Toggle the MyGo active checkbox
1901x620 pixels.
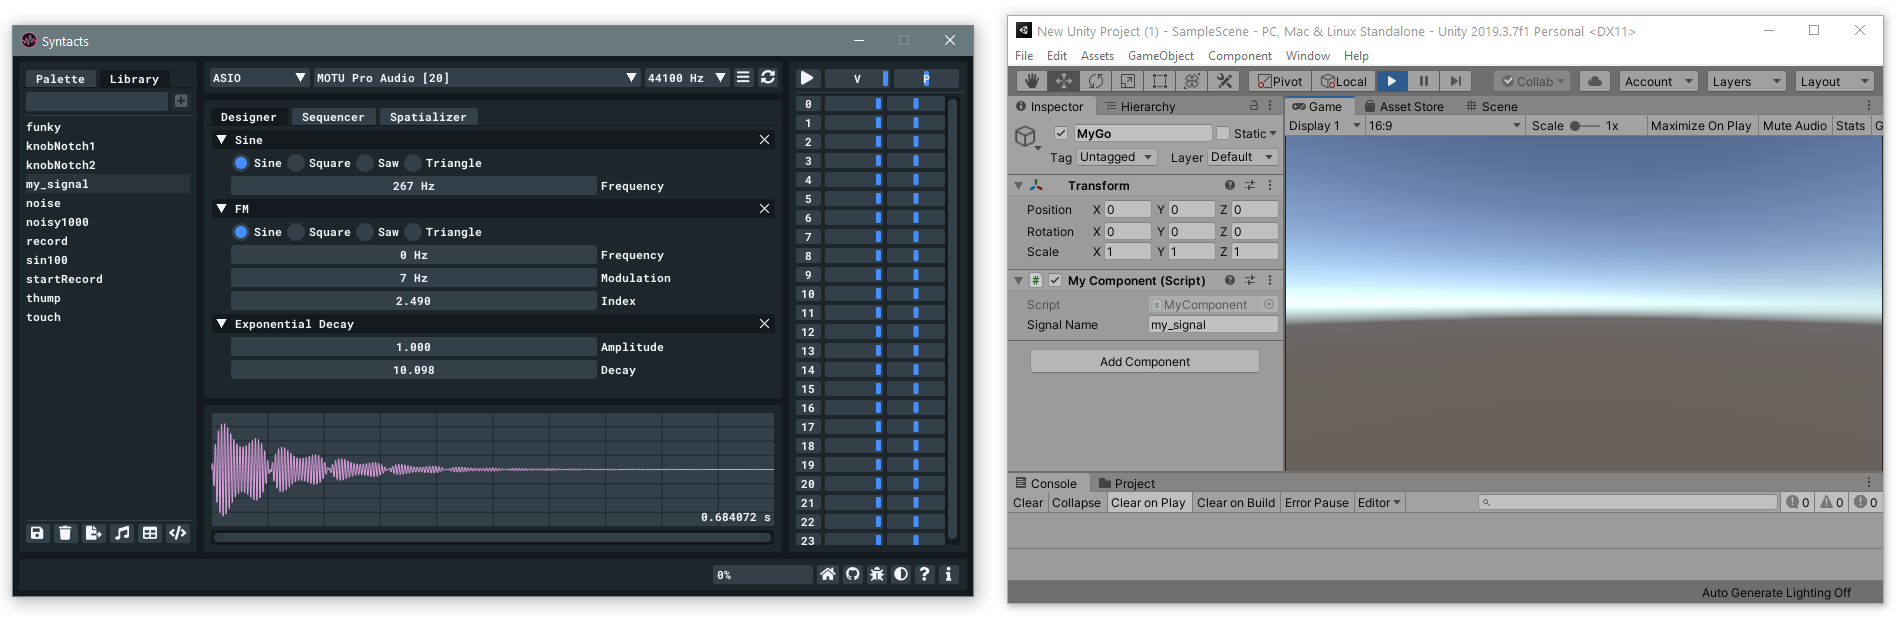pyautogui.click(x=1061, y=133)
